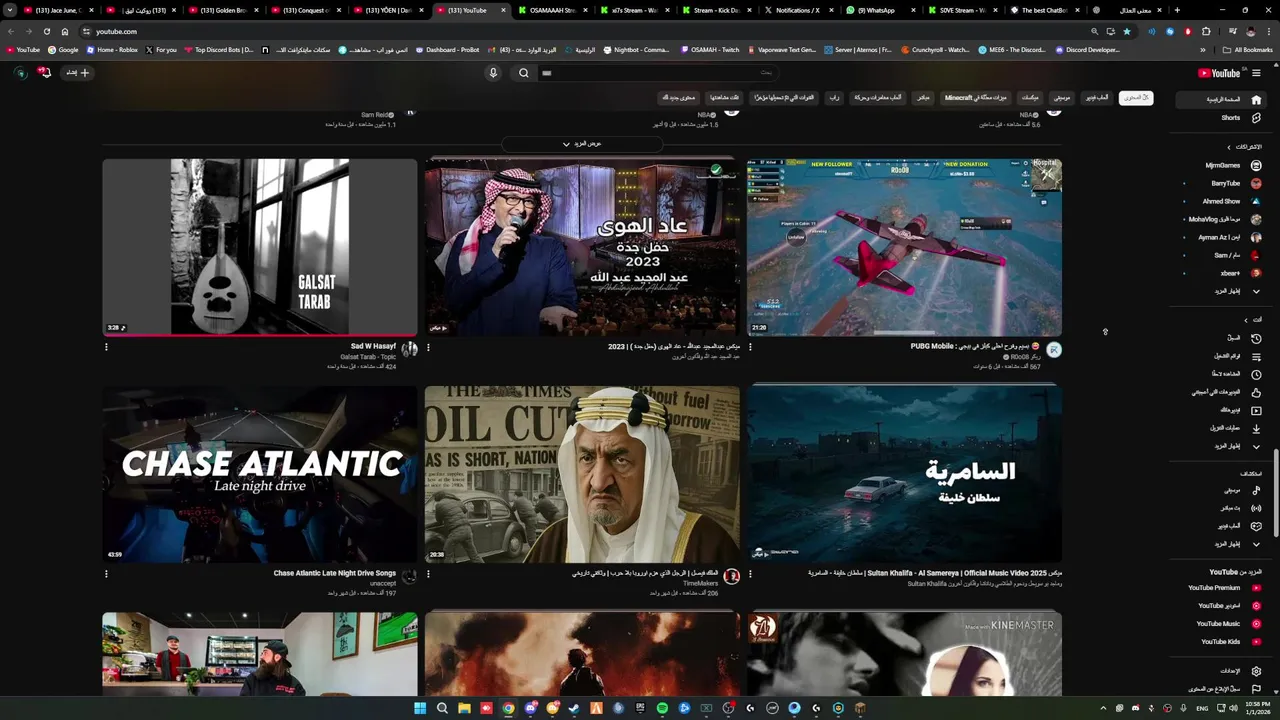Click the YouTube logo
Image resolution: width=1280 pixels, height=720 pixels.
[1219, 73]
